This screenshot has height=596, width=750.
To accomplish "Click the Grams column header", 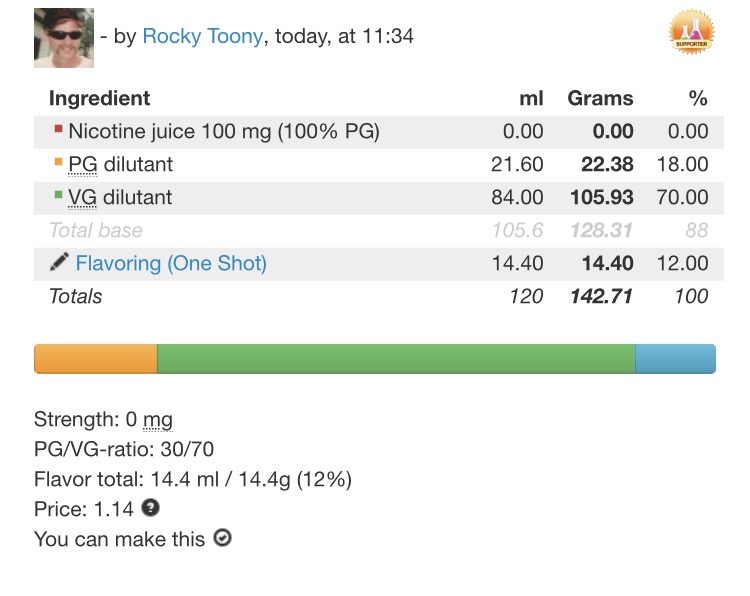I will tap(600, 98).
